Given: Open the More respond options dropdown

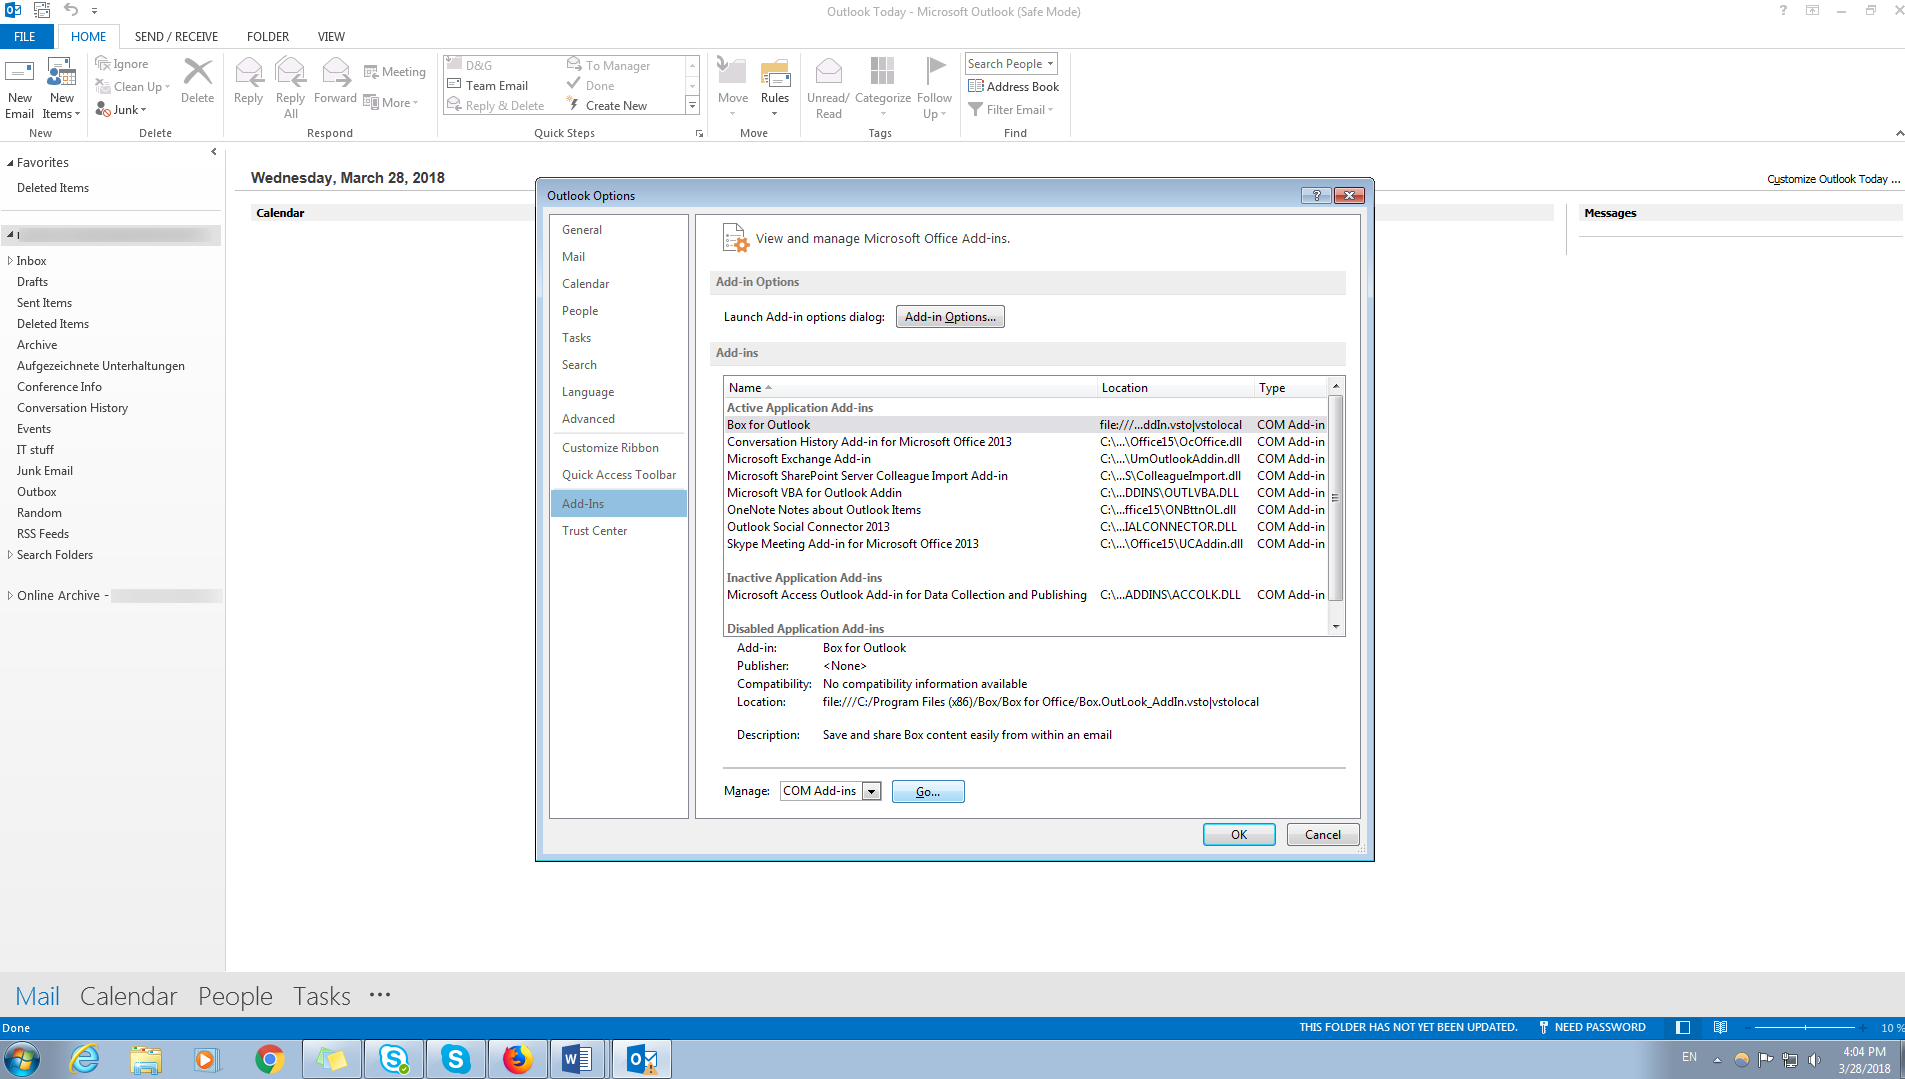Looking at the screenshot, I should [x=391, y=103].
